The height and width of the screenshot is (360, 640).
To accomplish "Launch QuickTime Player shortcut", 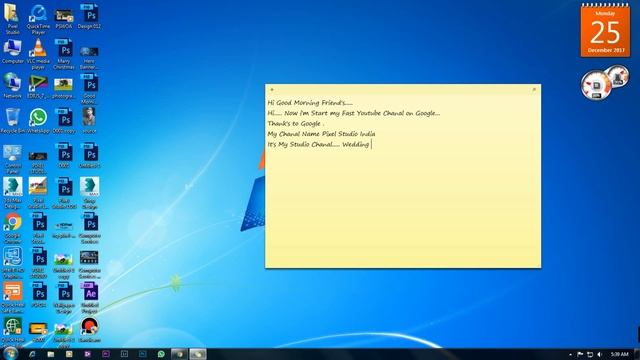I will pyautogui.click(x=38, y=18).
